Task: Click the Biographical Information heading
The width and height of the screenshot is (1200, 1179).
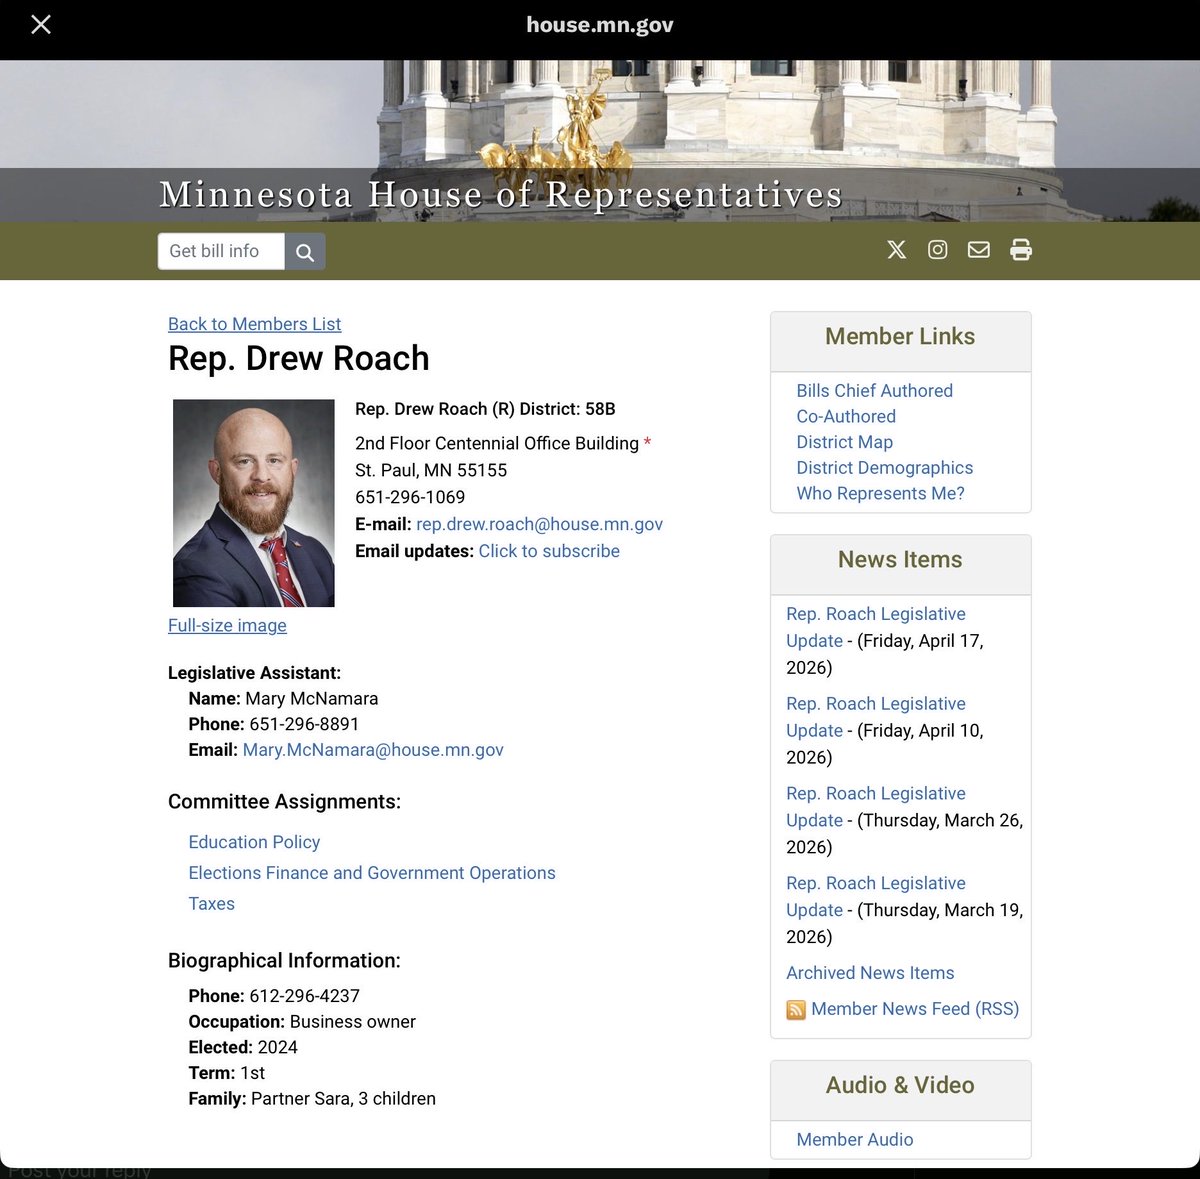Action: point(284,961)
